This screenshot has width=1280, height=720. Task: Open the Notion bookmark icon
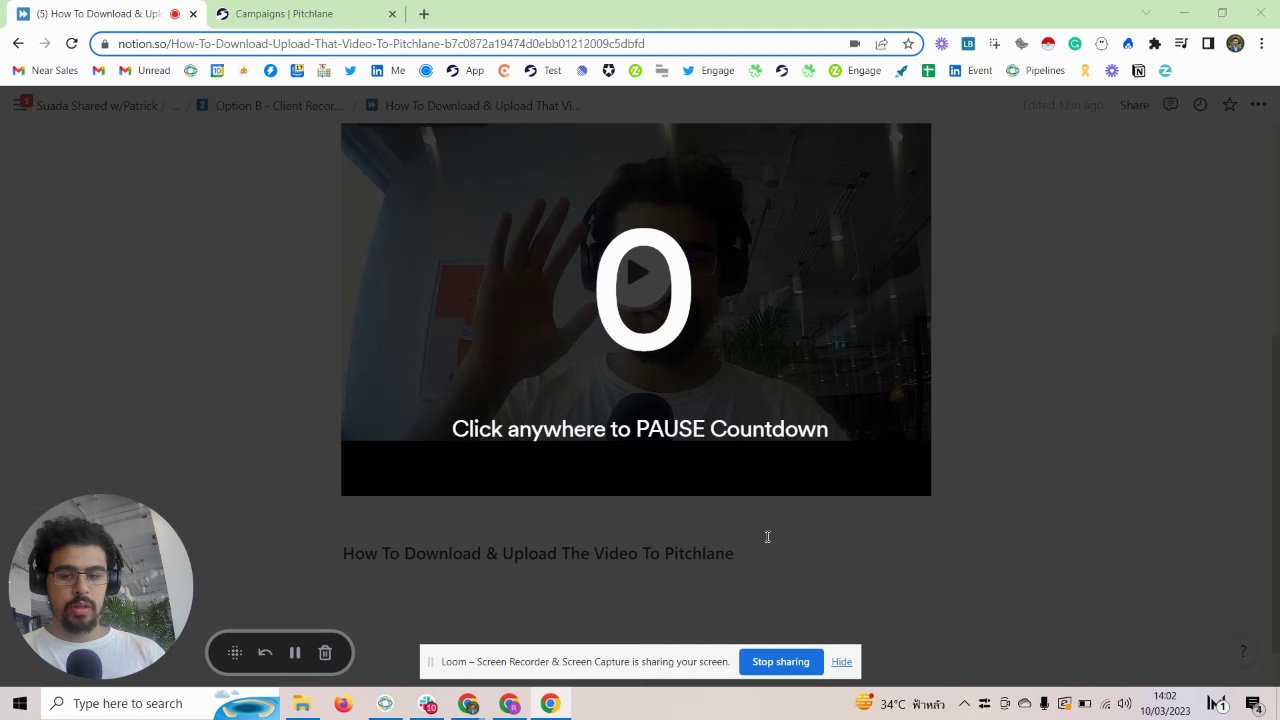pyautogui.click(x=1138, y=71)
